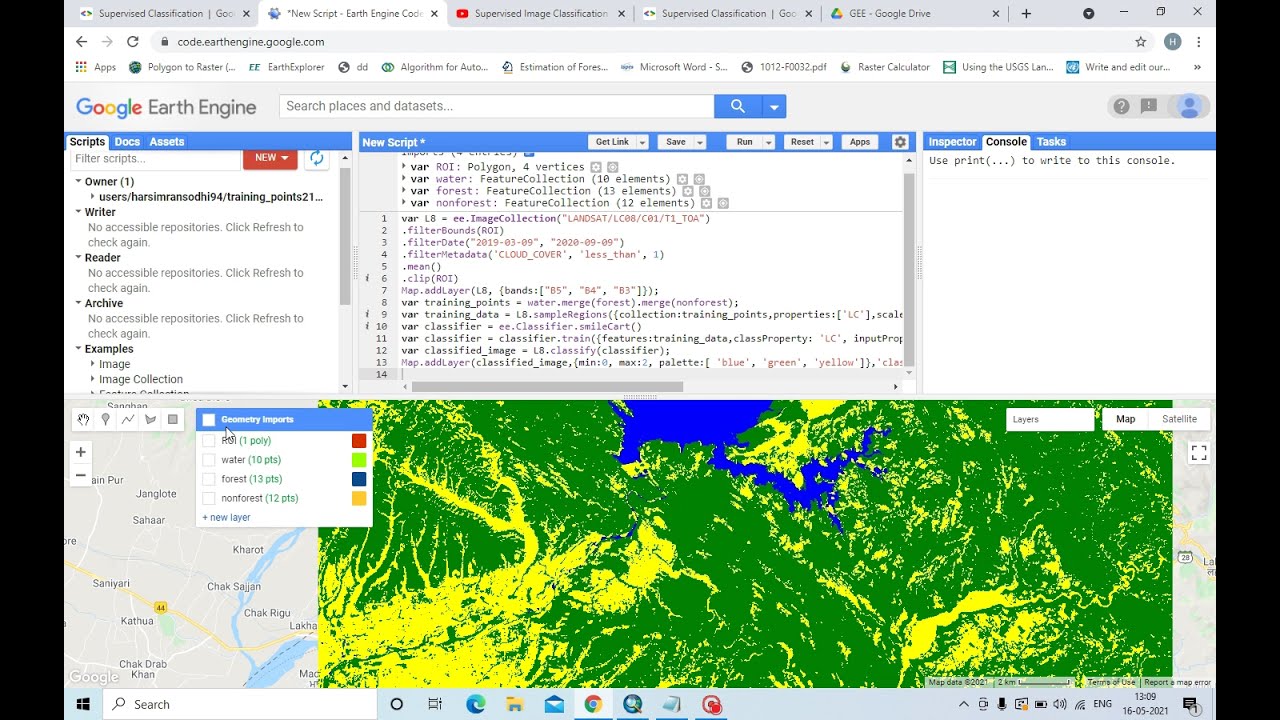This screenshot has height=720, width=1280.
Task: Open Microsoft Edge from the taskbar
Action: point(476,704)
